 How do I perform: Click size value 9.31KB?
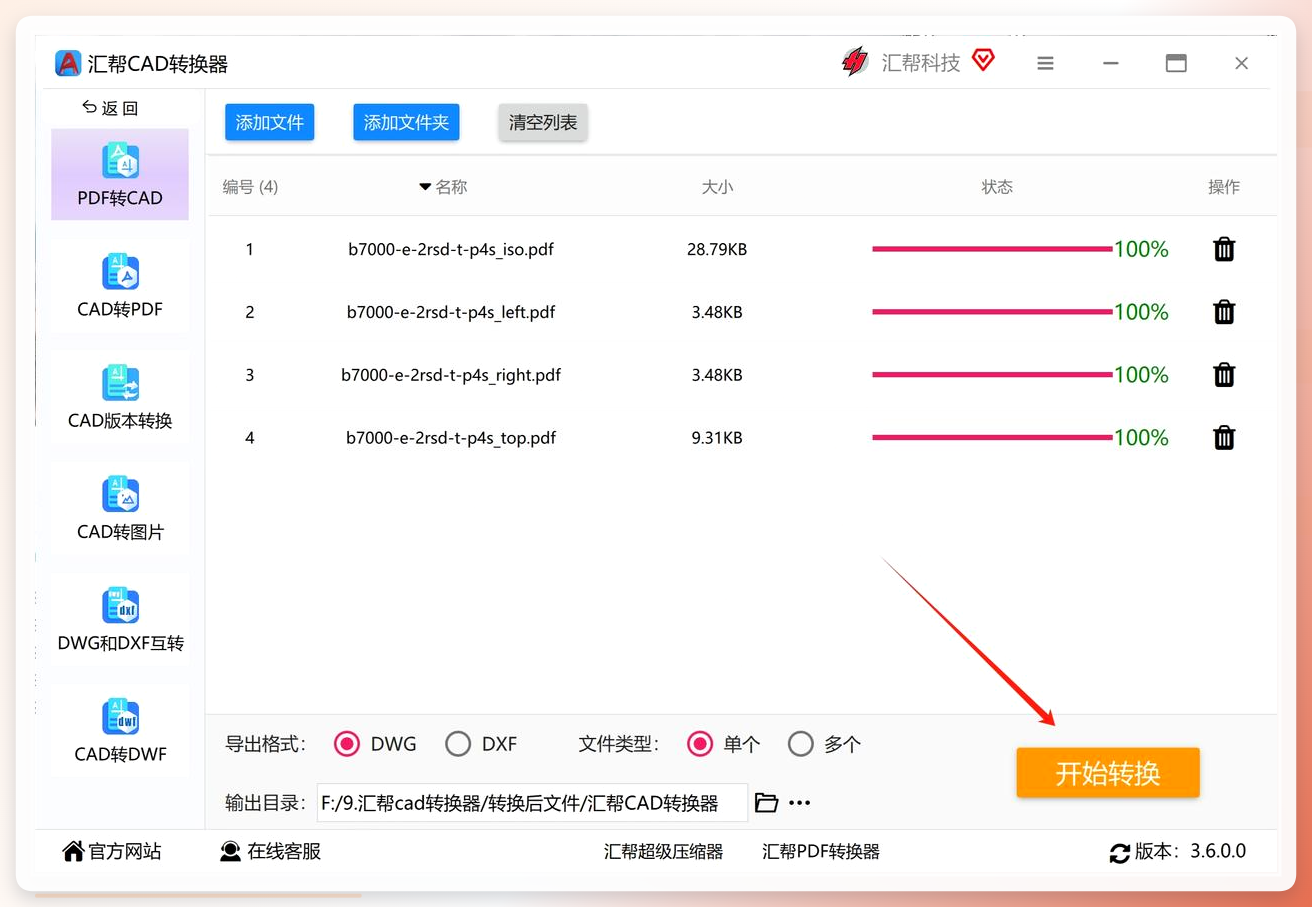click(x=717, y=438)
